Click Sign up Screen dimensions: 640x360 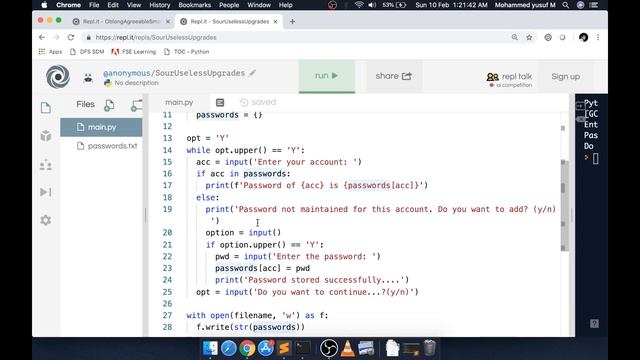point(566,76)
